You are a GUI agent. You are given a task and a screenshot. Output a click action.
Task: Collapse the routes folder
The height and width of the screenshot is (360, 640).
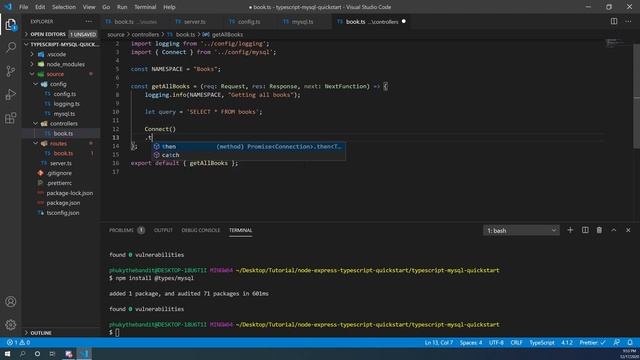58,143
